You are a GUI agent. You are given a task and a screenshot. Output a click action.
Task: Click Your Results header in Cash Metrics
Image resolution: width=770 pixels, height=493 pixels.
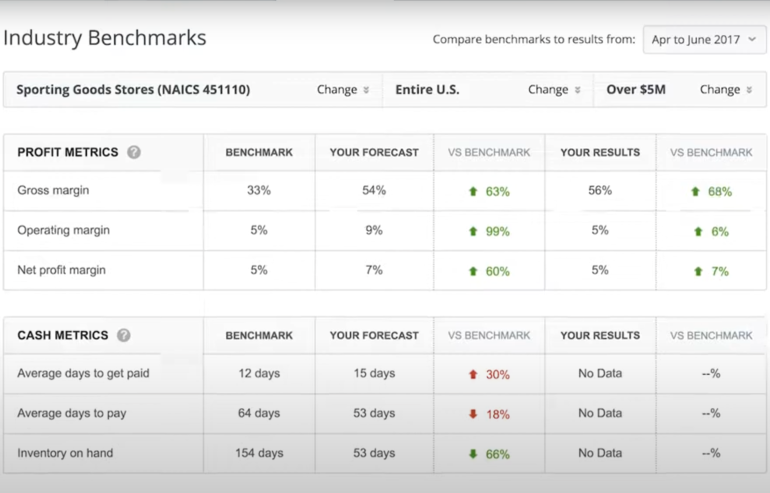click(600, 336)
